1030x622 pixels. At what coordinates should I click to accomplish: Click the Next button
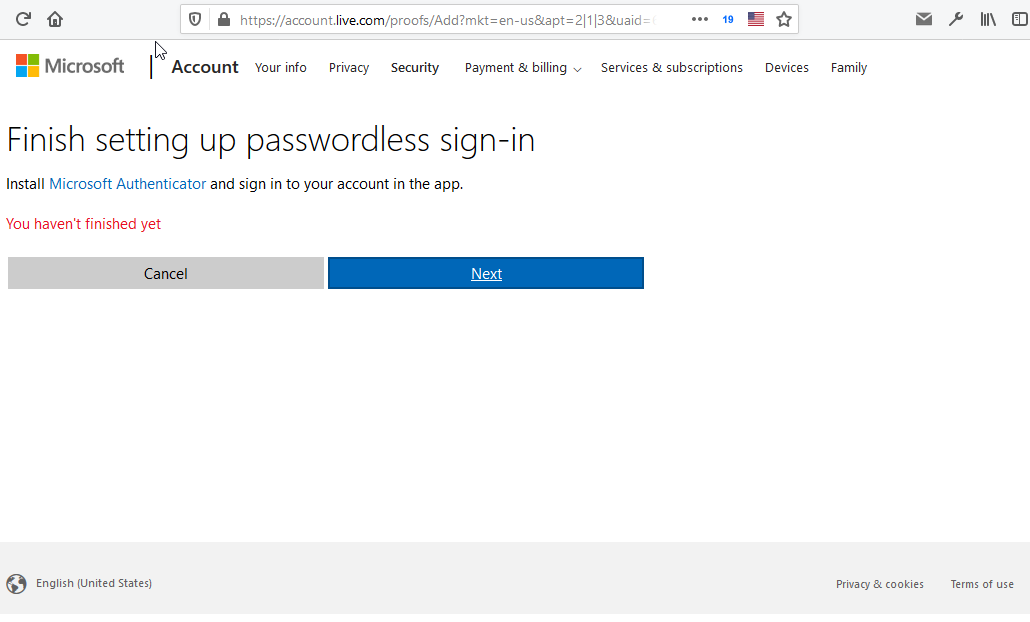(485, 272)
